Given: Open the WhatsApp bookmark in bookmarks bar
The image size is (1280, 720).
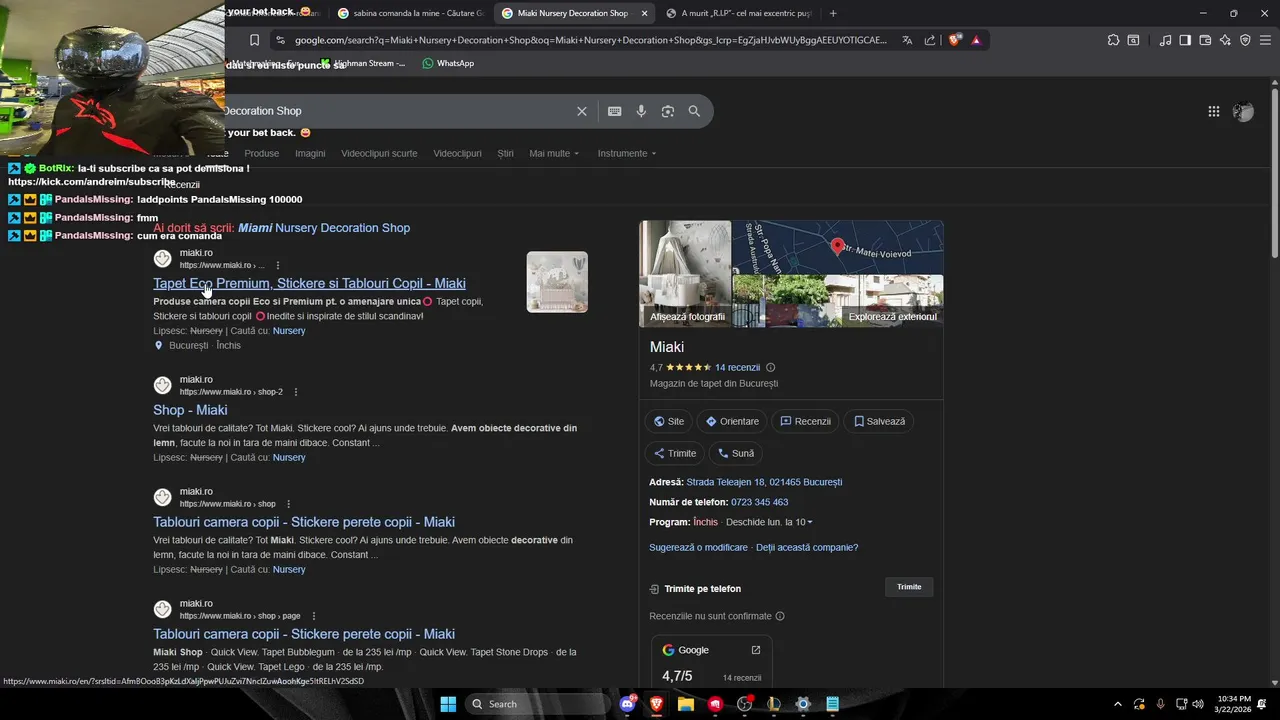Looking at the screenshot, I should [x=448, y=63].
